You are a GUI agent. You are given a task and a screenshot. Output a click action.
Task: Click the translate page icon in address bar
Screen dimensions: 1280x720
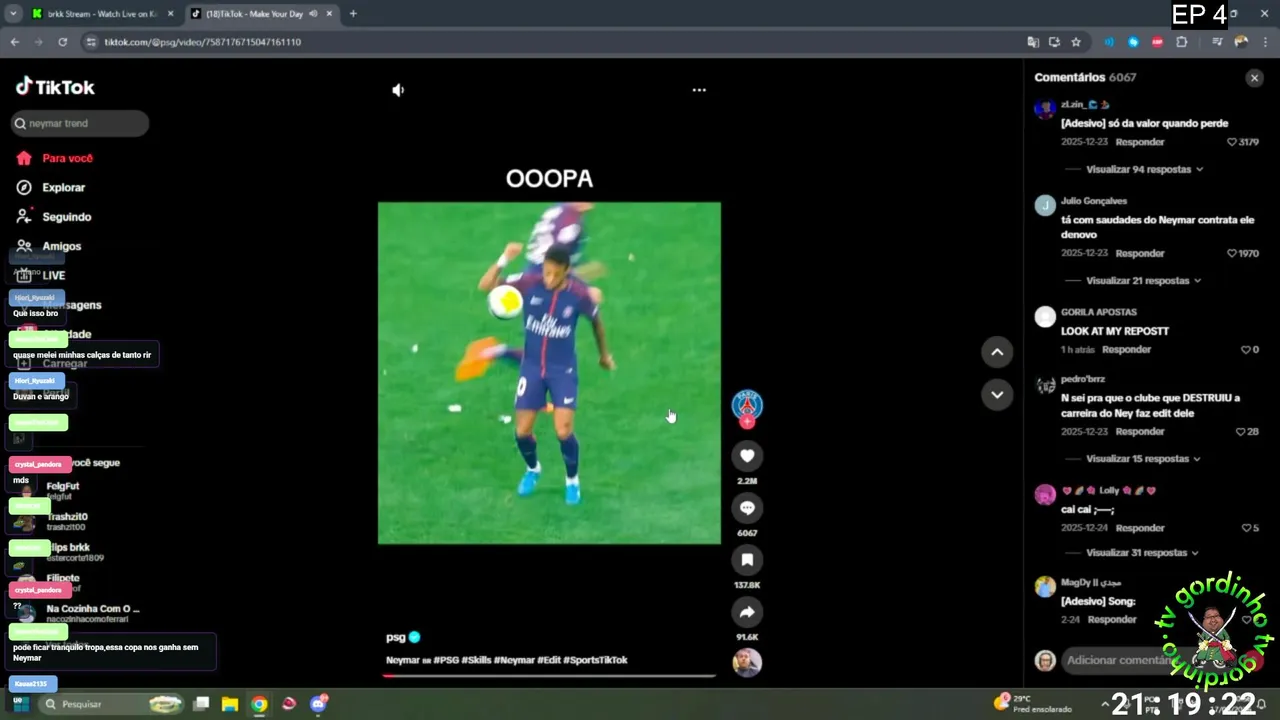1033,42
